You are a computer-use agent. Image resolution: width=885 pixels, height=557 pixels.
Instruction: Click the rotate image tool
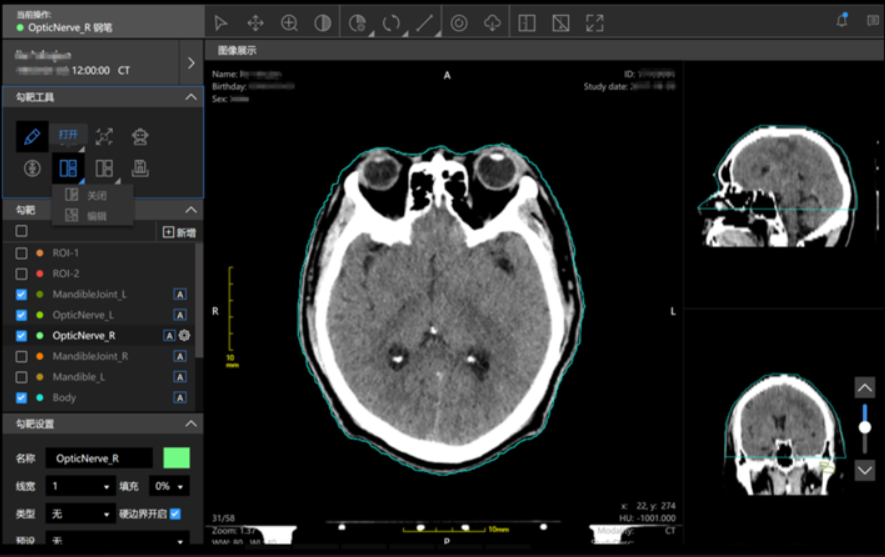[391, 23]
